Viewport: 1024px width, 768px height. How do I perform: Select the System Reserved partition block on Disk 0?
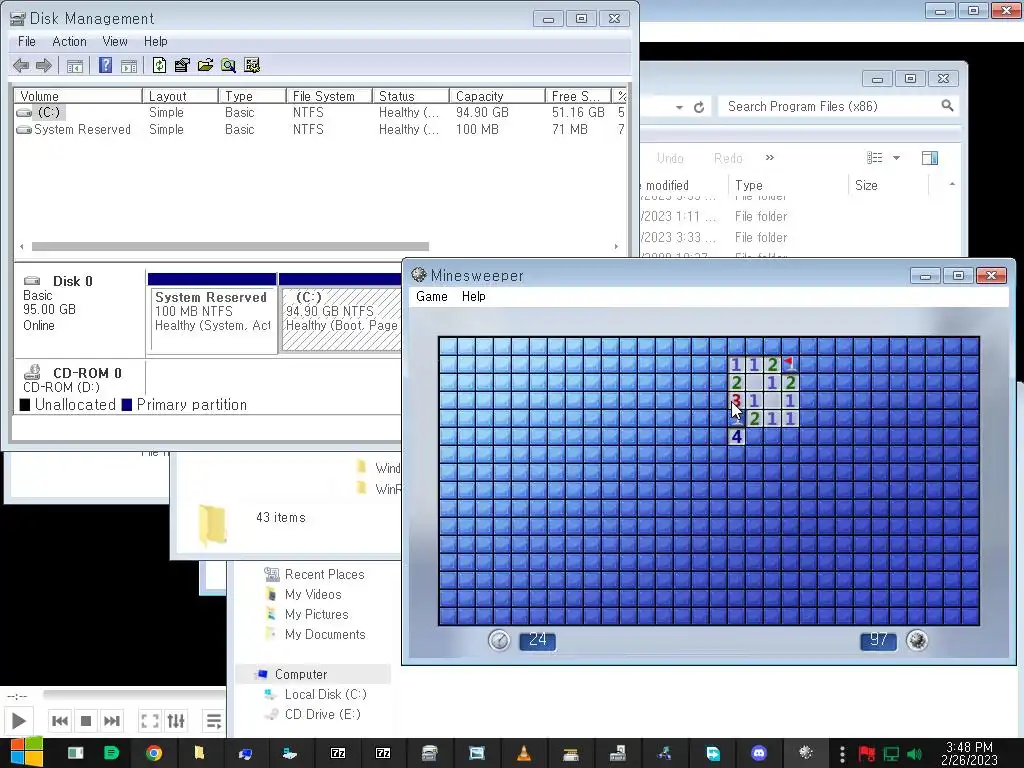point(212,313)
